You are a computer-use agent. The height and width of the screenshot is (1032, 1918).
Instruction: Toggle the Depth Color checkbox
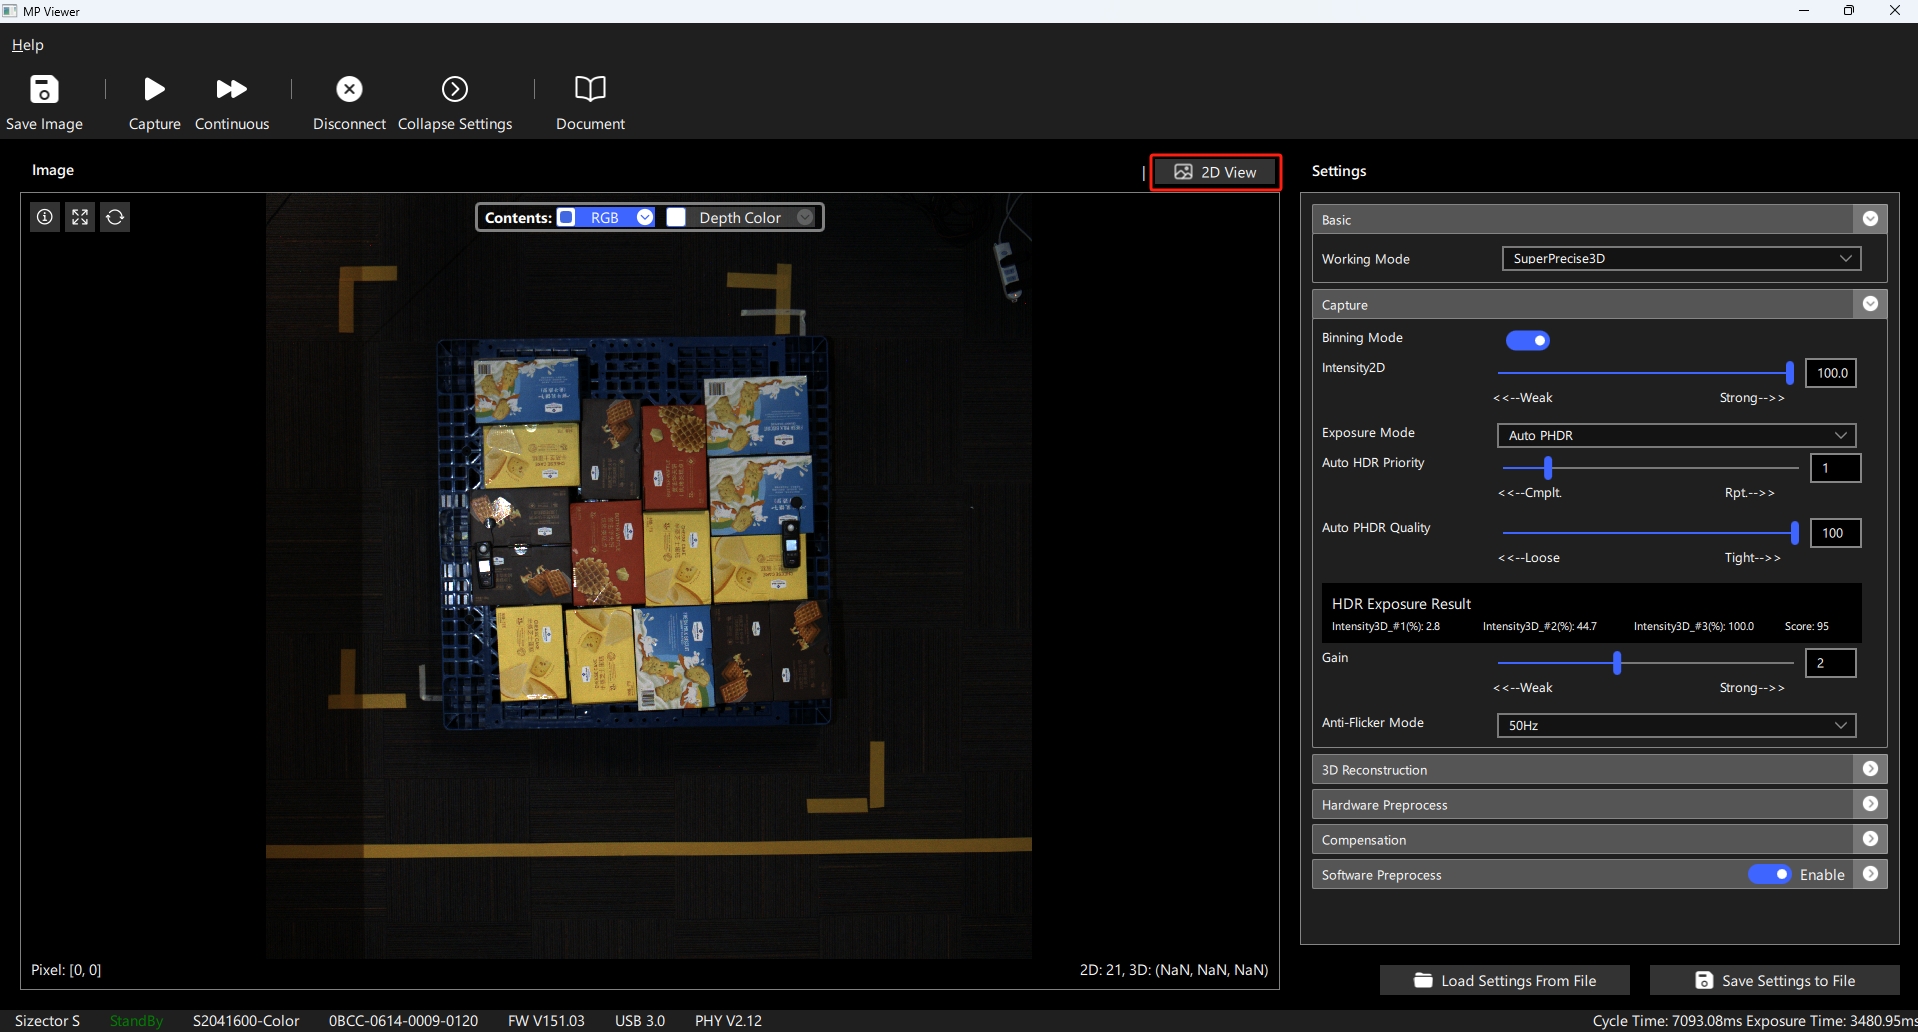676,217
